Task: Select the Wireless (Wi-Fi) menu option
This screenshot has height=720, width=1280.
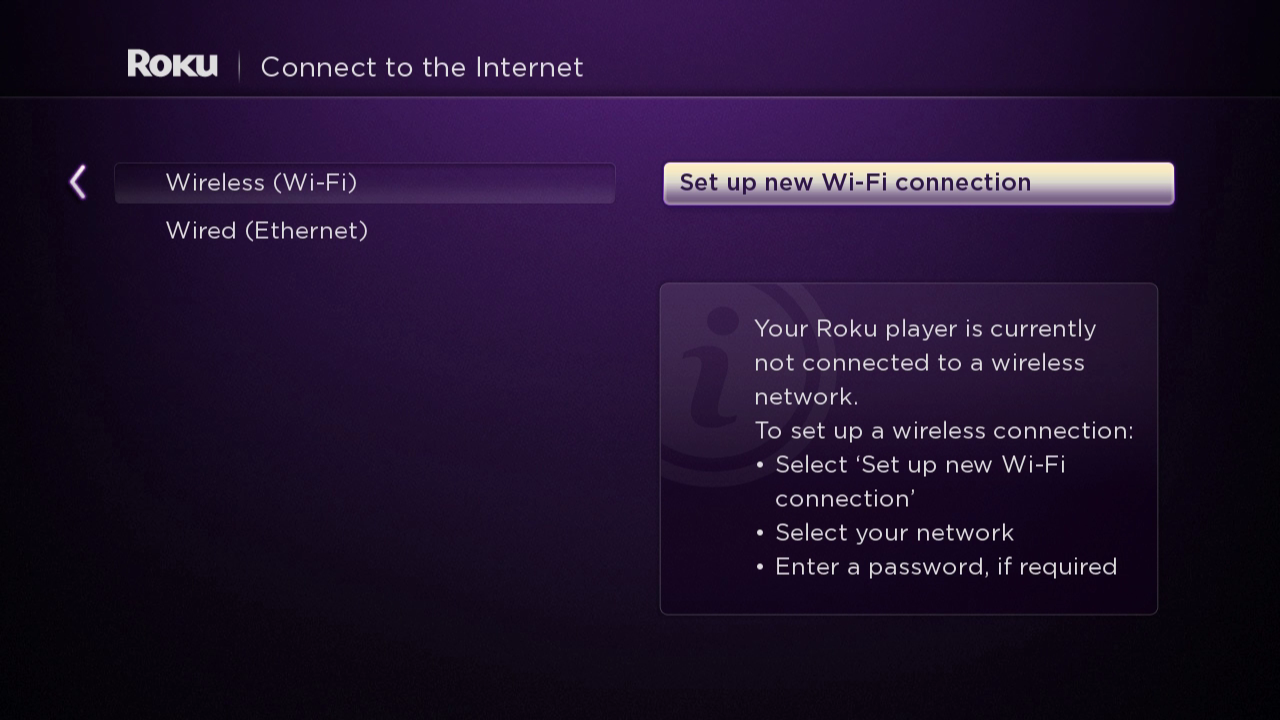Action: [x=365, y=183]
